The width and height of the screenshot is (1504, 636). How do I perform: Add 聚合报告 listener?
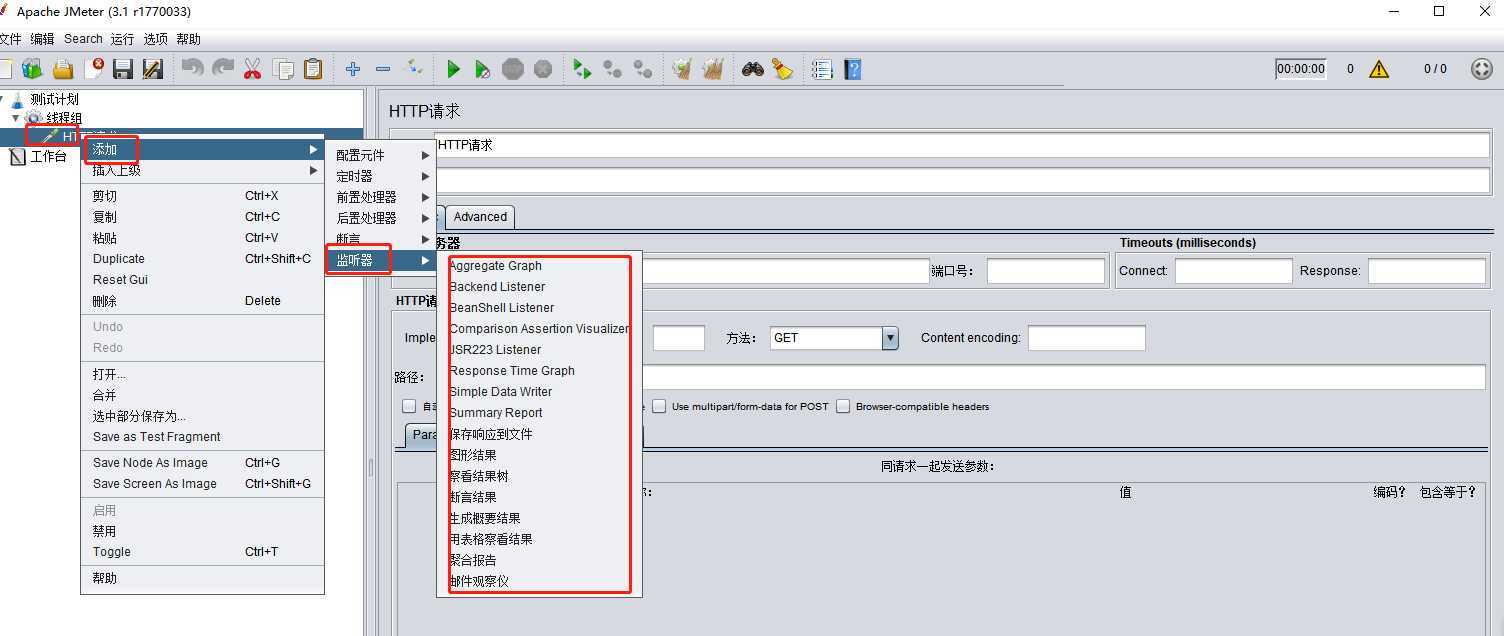tap(539, 560)
